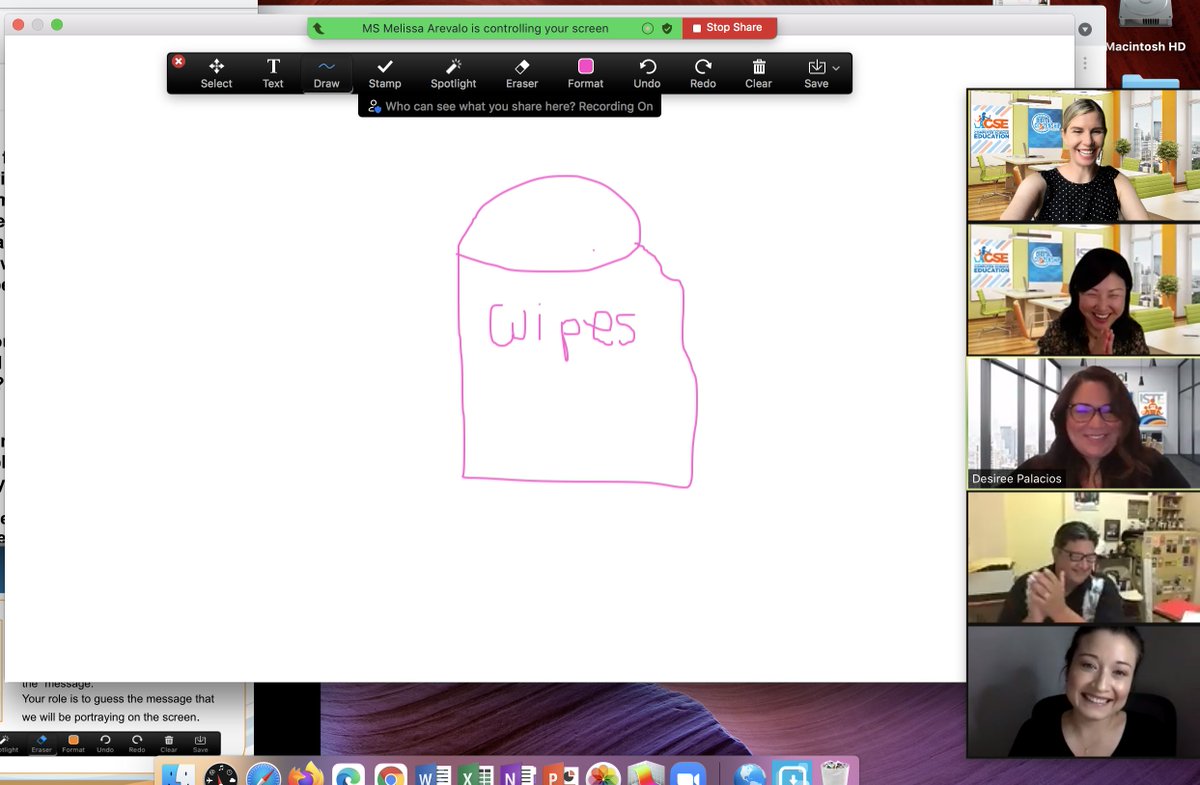Viewport: 1200px width, 785px height.
Task: Redo the annotation in the top toolbar
Action: [x=703, y=73]
